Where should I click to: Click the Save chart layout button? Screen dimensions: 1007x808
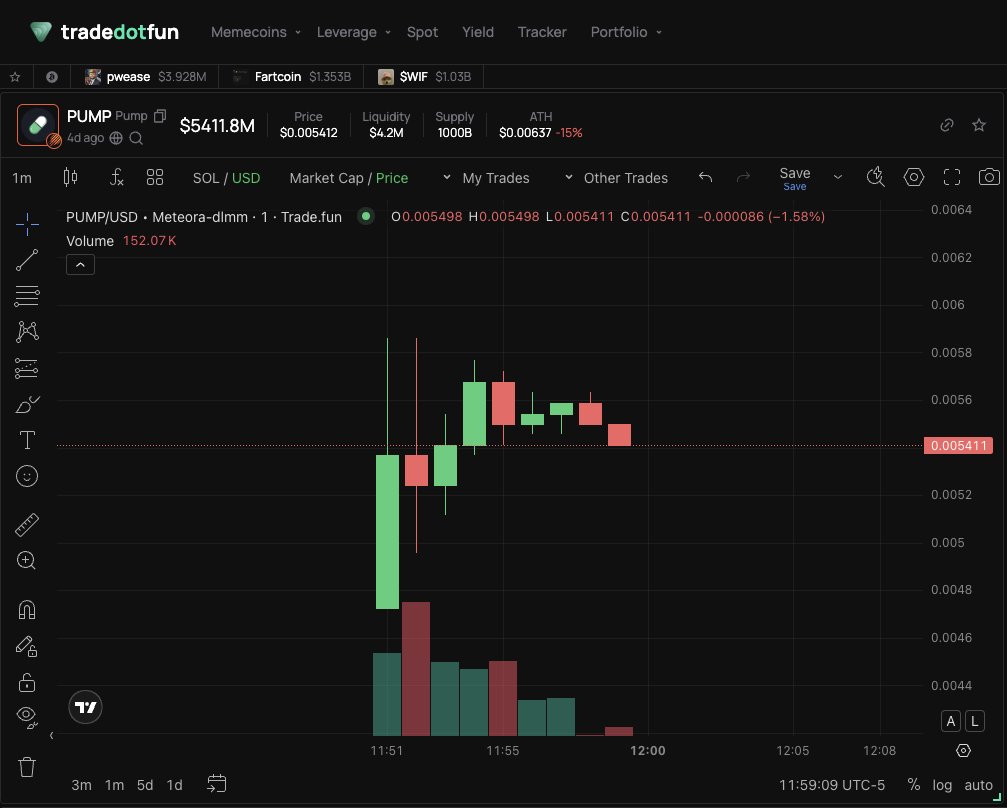tap(794, 172)
